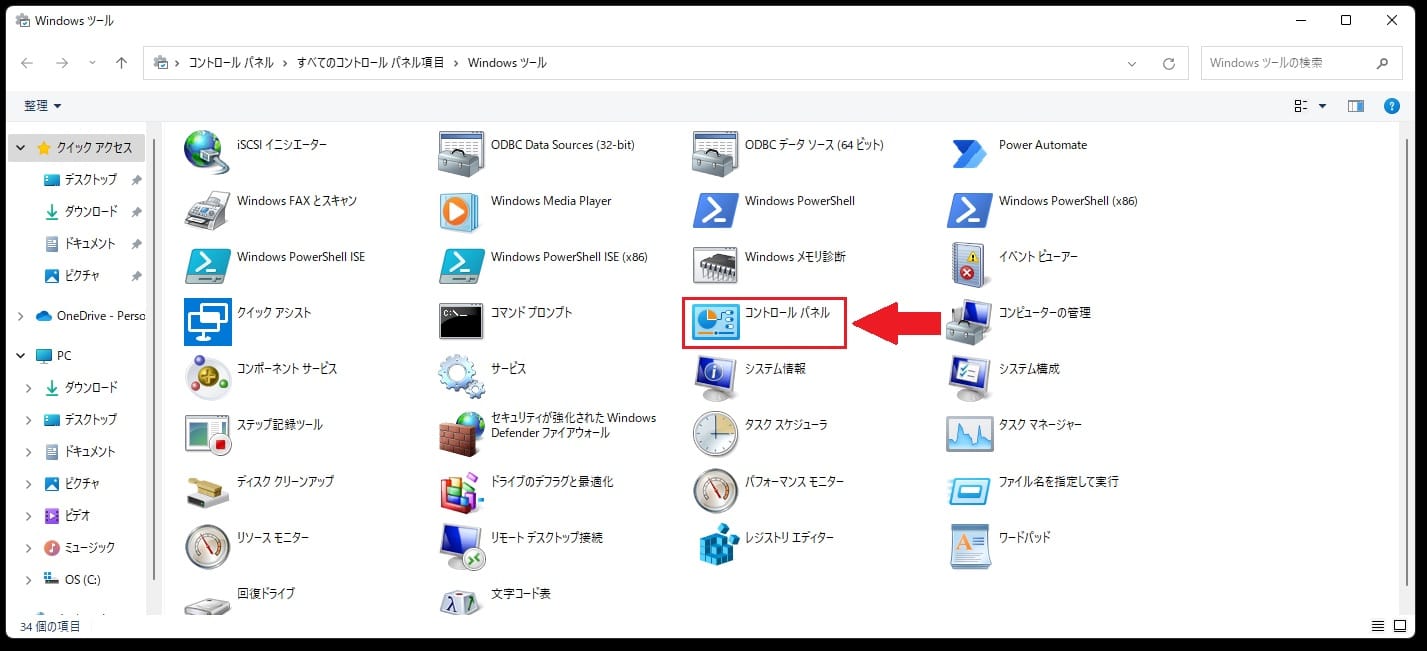Open パフォーマンス モニター icon
The width and height of the screenshot is (1427, 651).
click(x=715, y=489)
